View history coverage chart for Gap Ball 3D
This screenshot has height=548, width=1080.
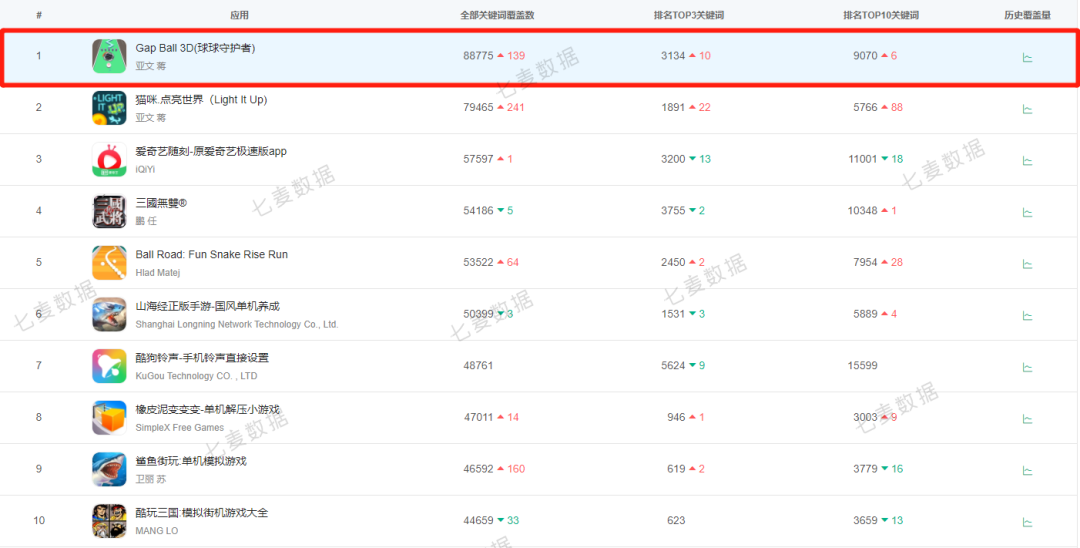pos(1027,57)
